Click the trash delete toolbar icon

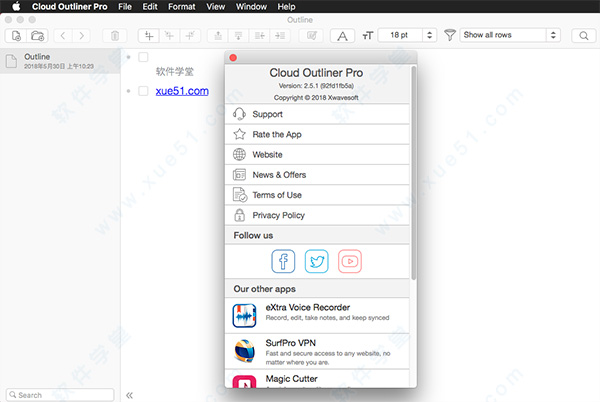click(x=114, y=36)
